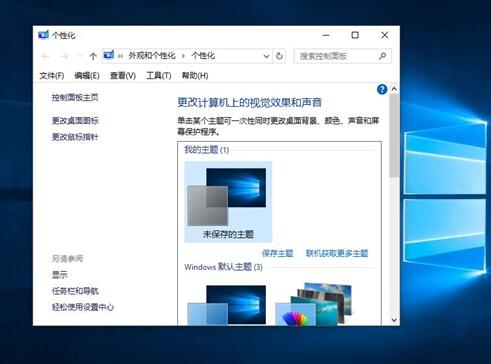Click the Windows 默认主题 (3) heading
This screenshot has height=364, width=491.
tap(223, 267)
